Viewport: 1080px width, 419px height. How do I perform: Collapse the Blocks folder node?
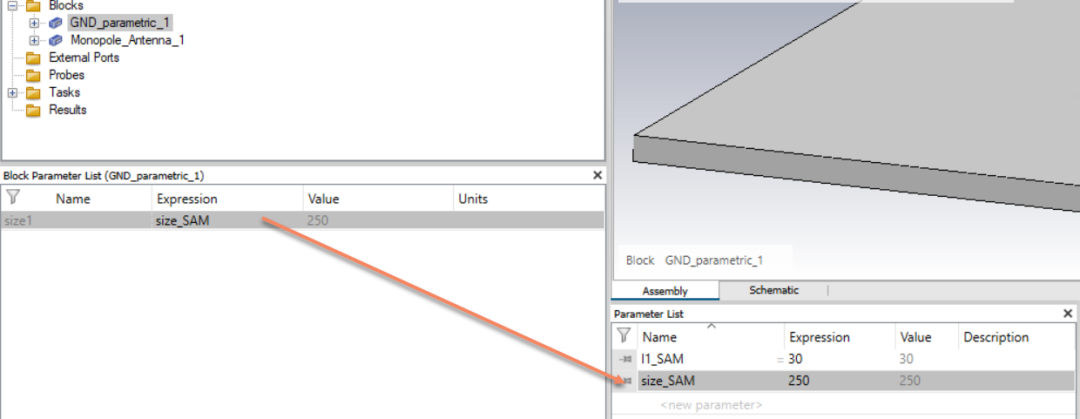coord(13,5)
